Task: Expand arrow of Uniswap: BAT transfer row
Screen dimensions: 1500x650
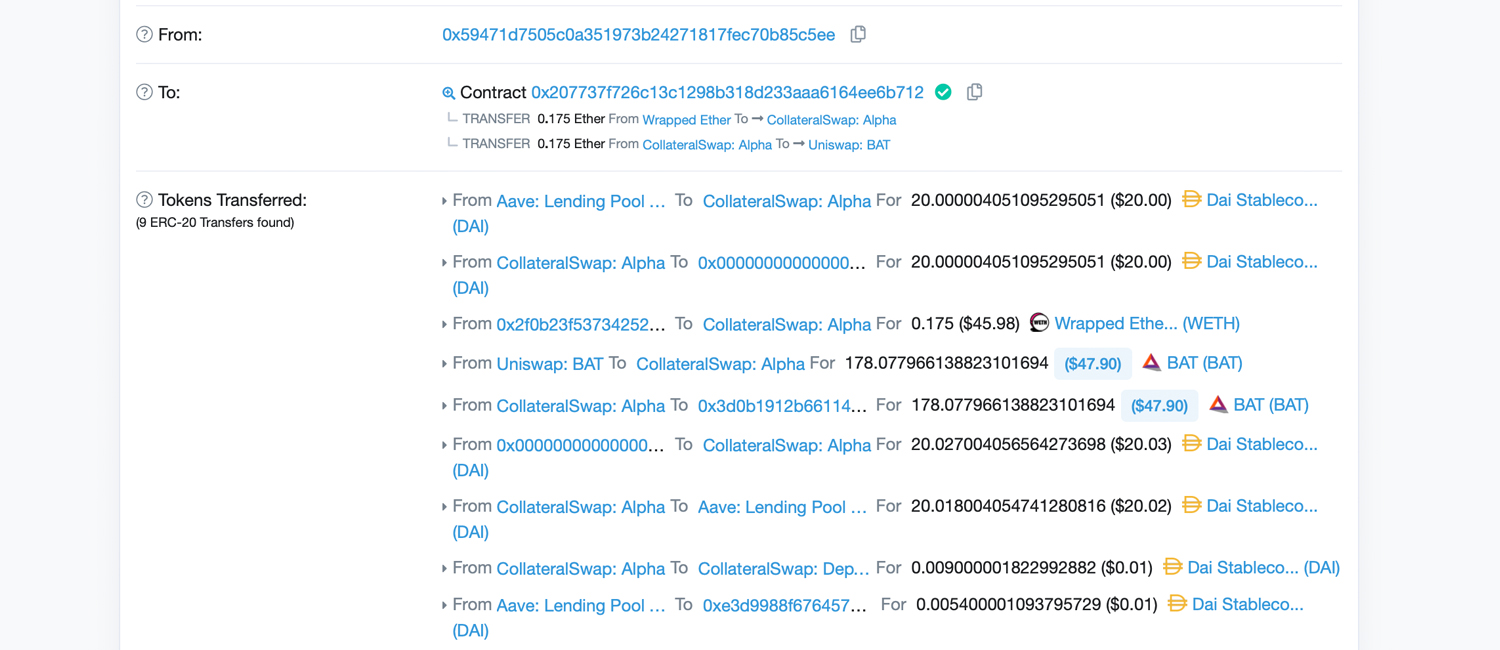Action: [444, 364]
